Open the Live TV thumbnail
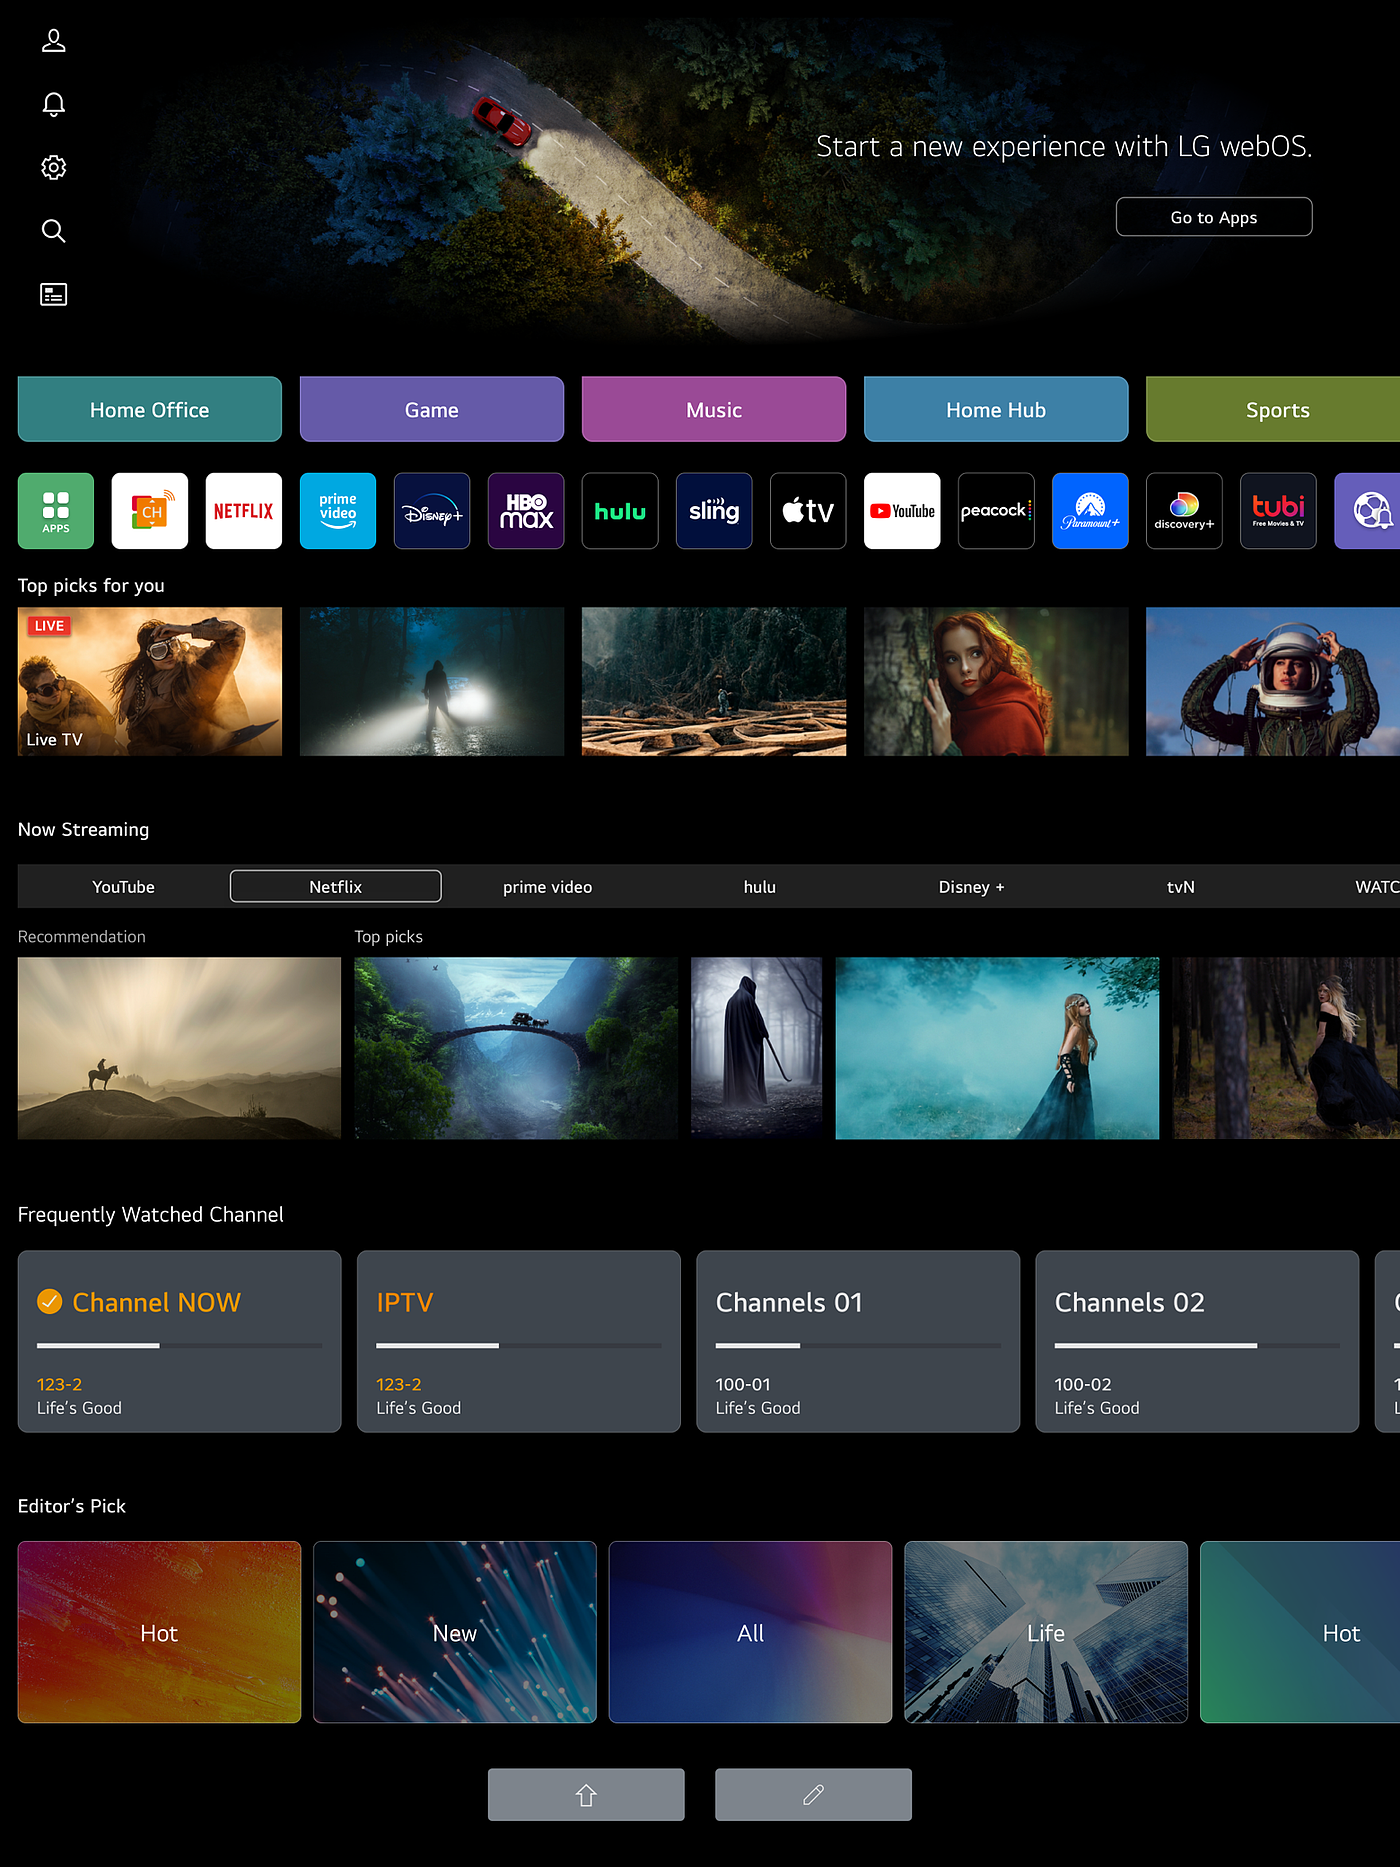Screen dimensions: 1400x1867 (x=150, y=682)
